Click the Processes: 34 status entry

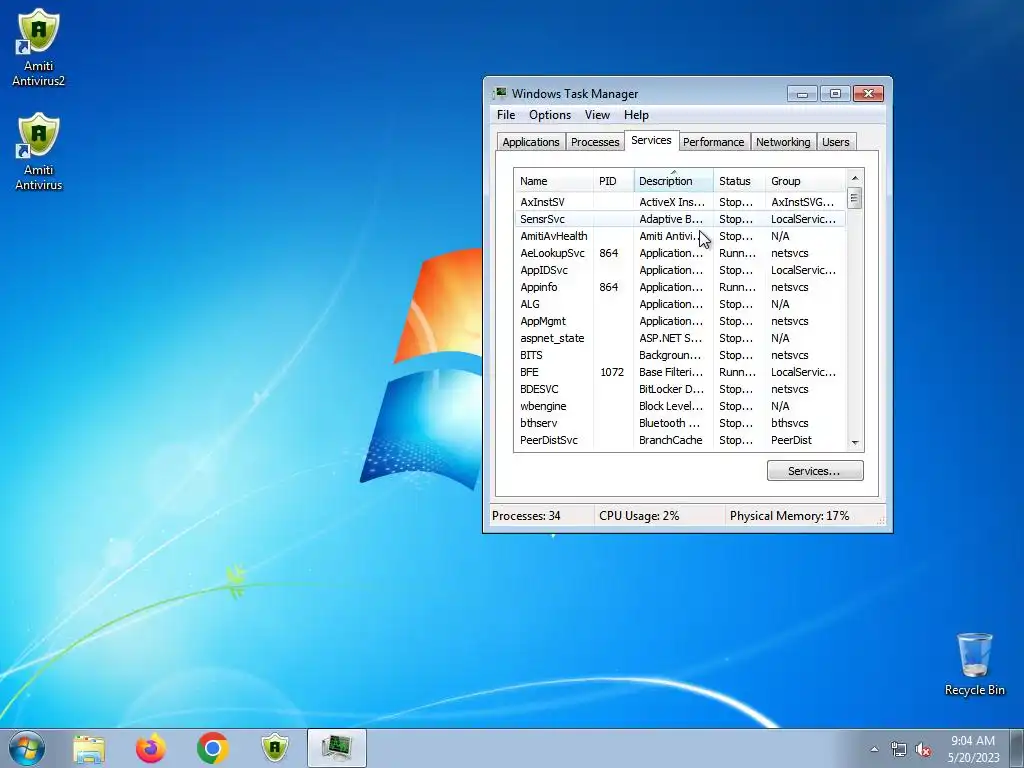point(526,516)
